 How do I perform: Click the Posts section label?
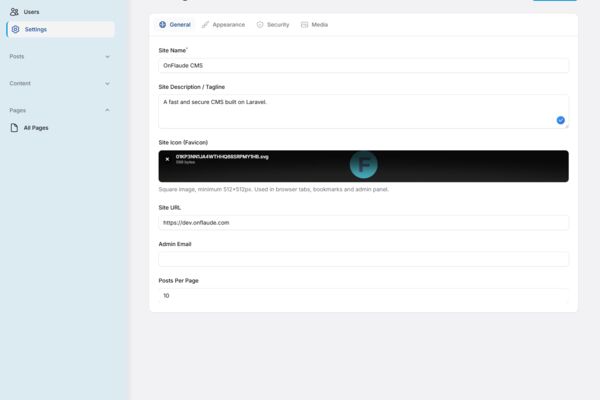click(17, 56)
